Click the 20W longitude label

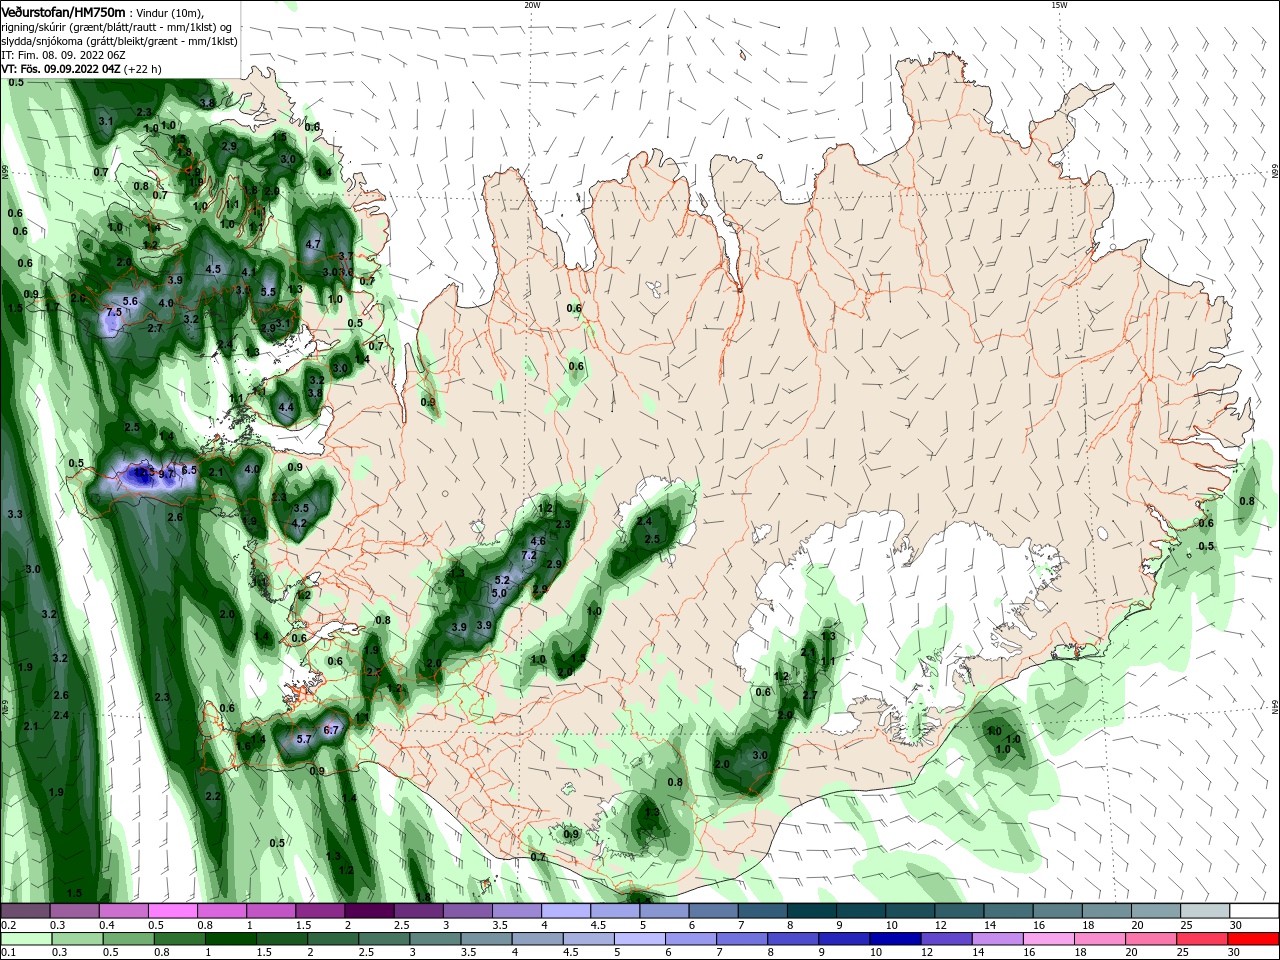coord(532,4)
